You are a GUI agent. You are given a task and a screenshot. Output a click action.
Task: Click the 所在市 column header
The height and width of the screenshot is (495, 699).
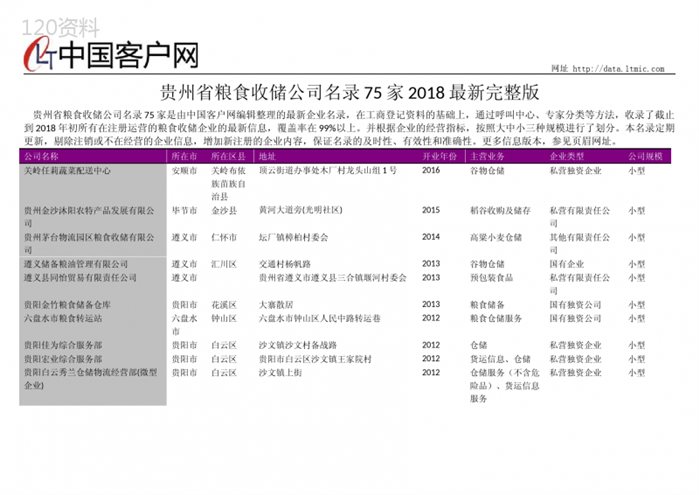185,157
